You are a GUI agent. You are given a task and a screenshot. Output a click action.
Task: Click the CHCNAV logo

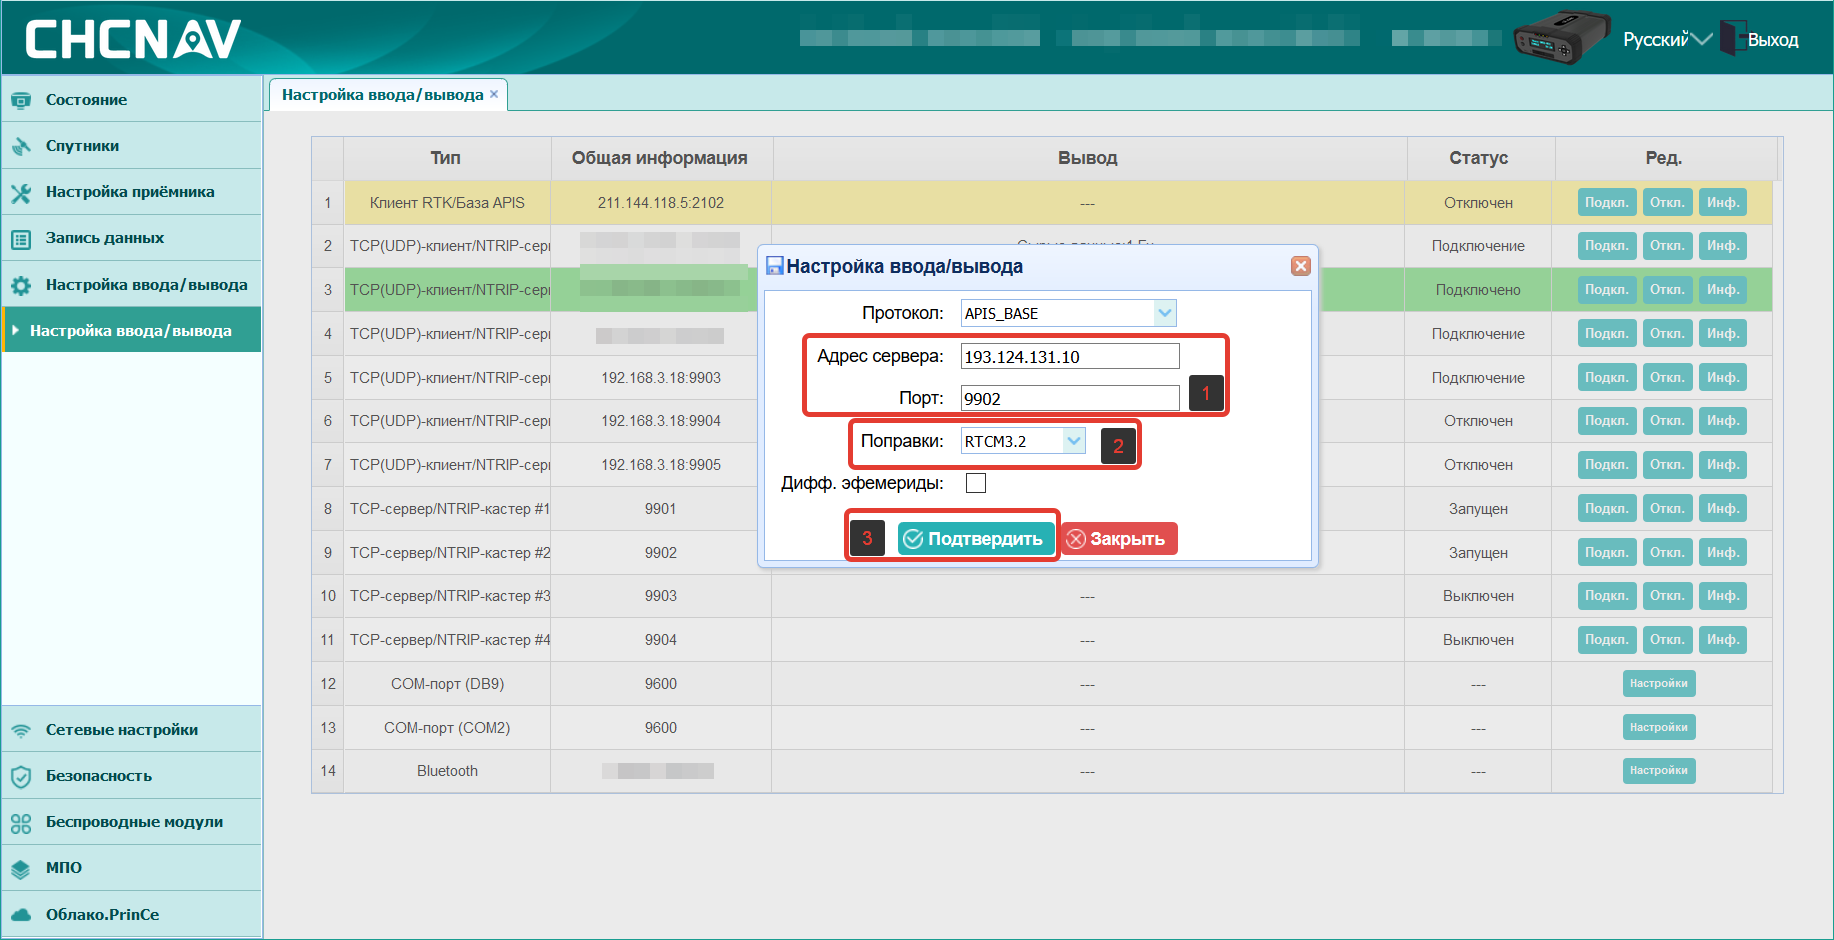[x=133, y=39]
